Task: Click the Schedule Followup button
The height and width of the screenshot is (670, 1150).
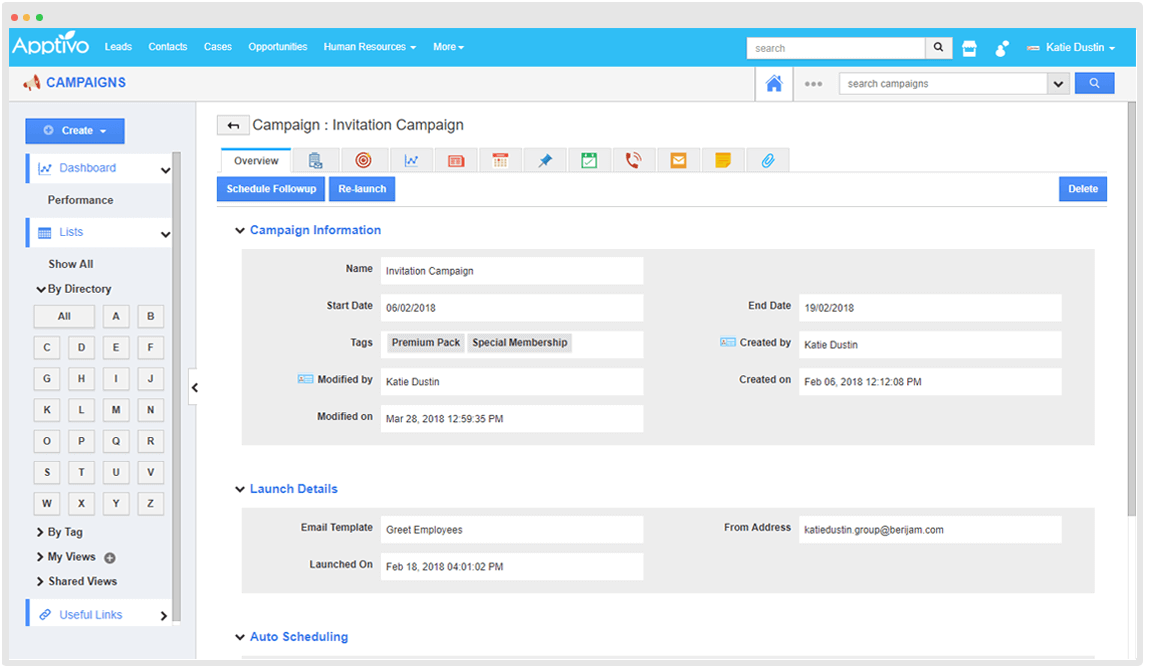Action: tap(271, 189)
